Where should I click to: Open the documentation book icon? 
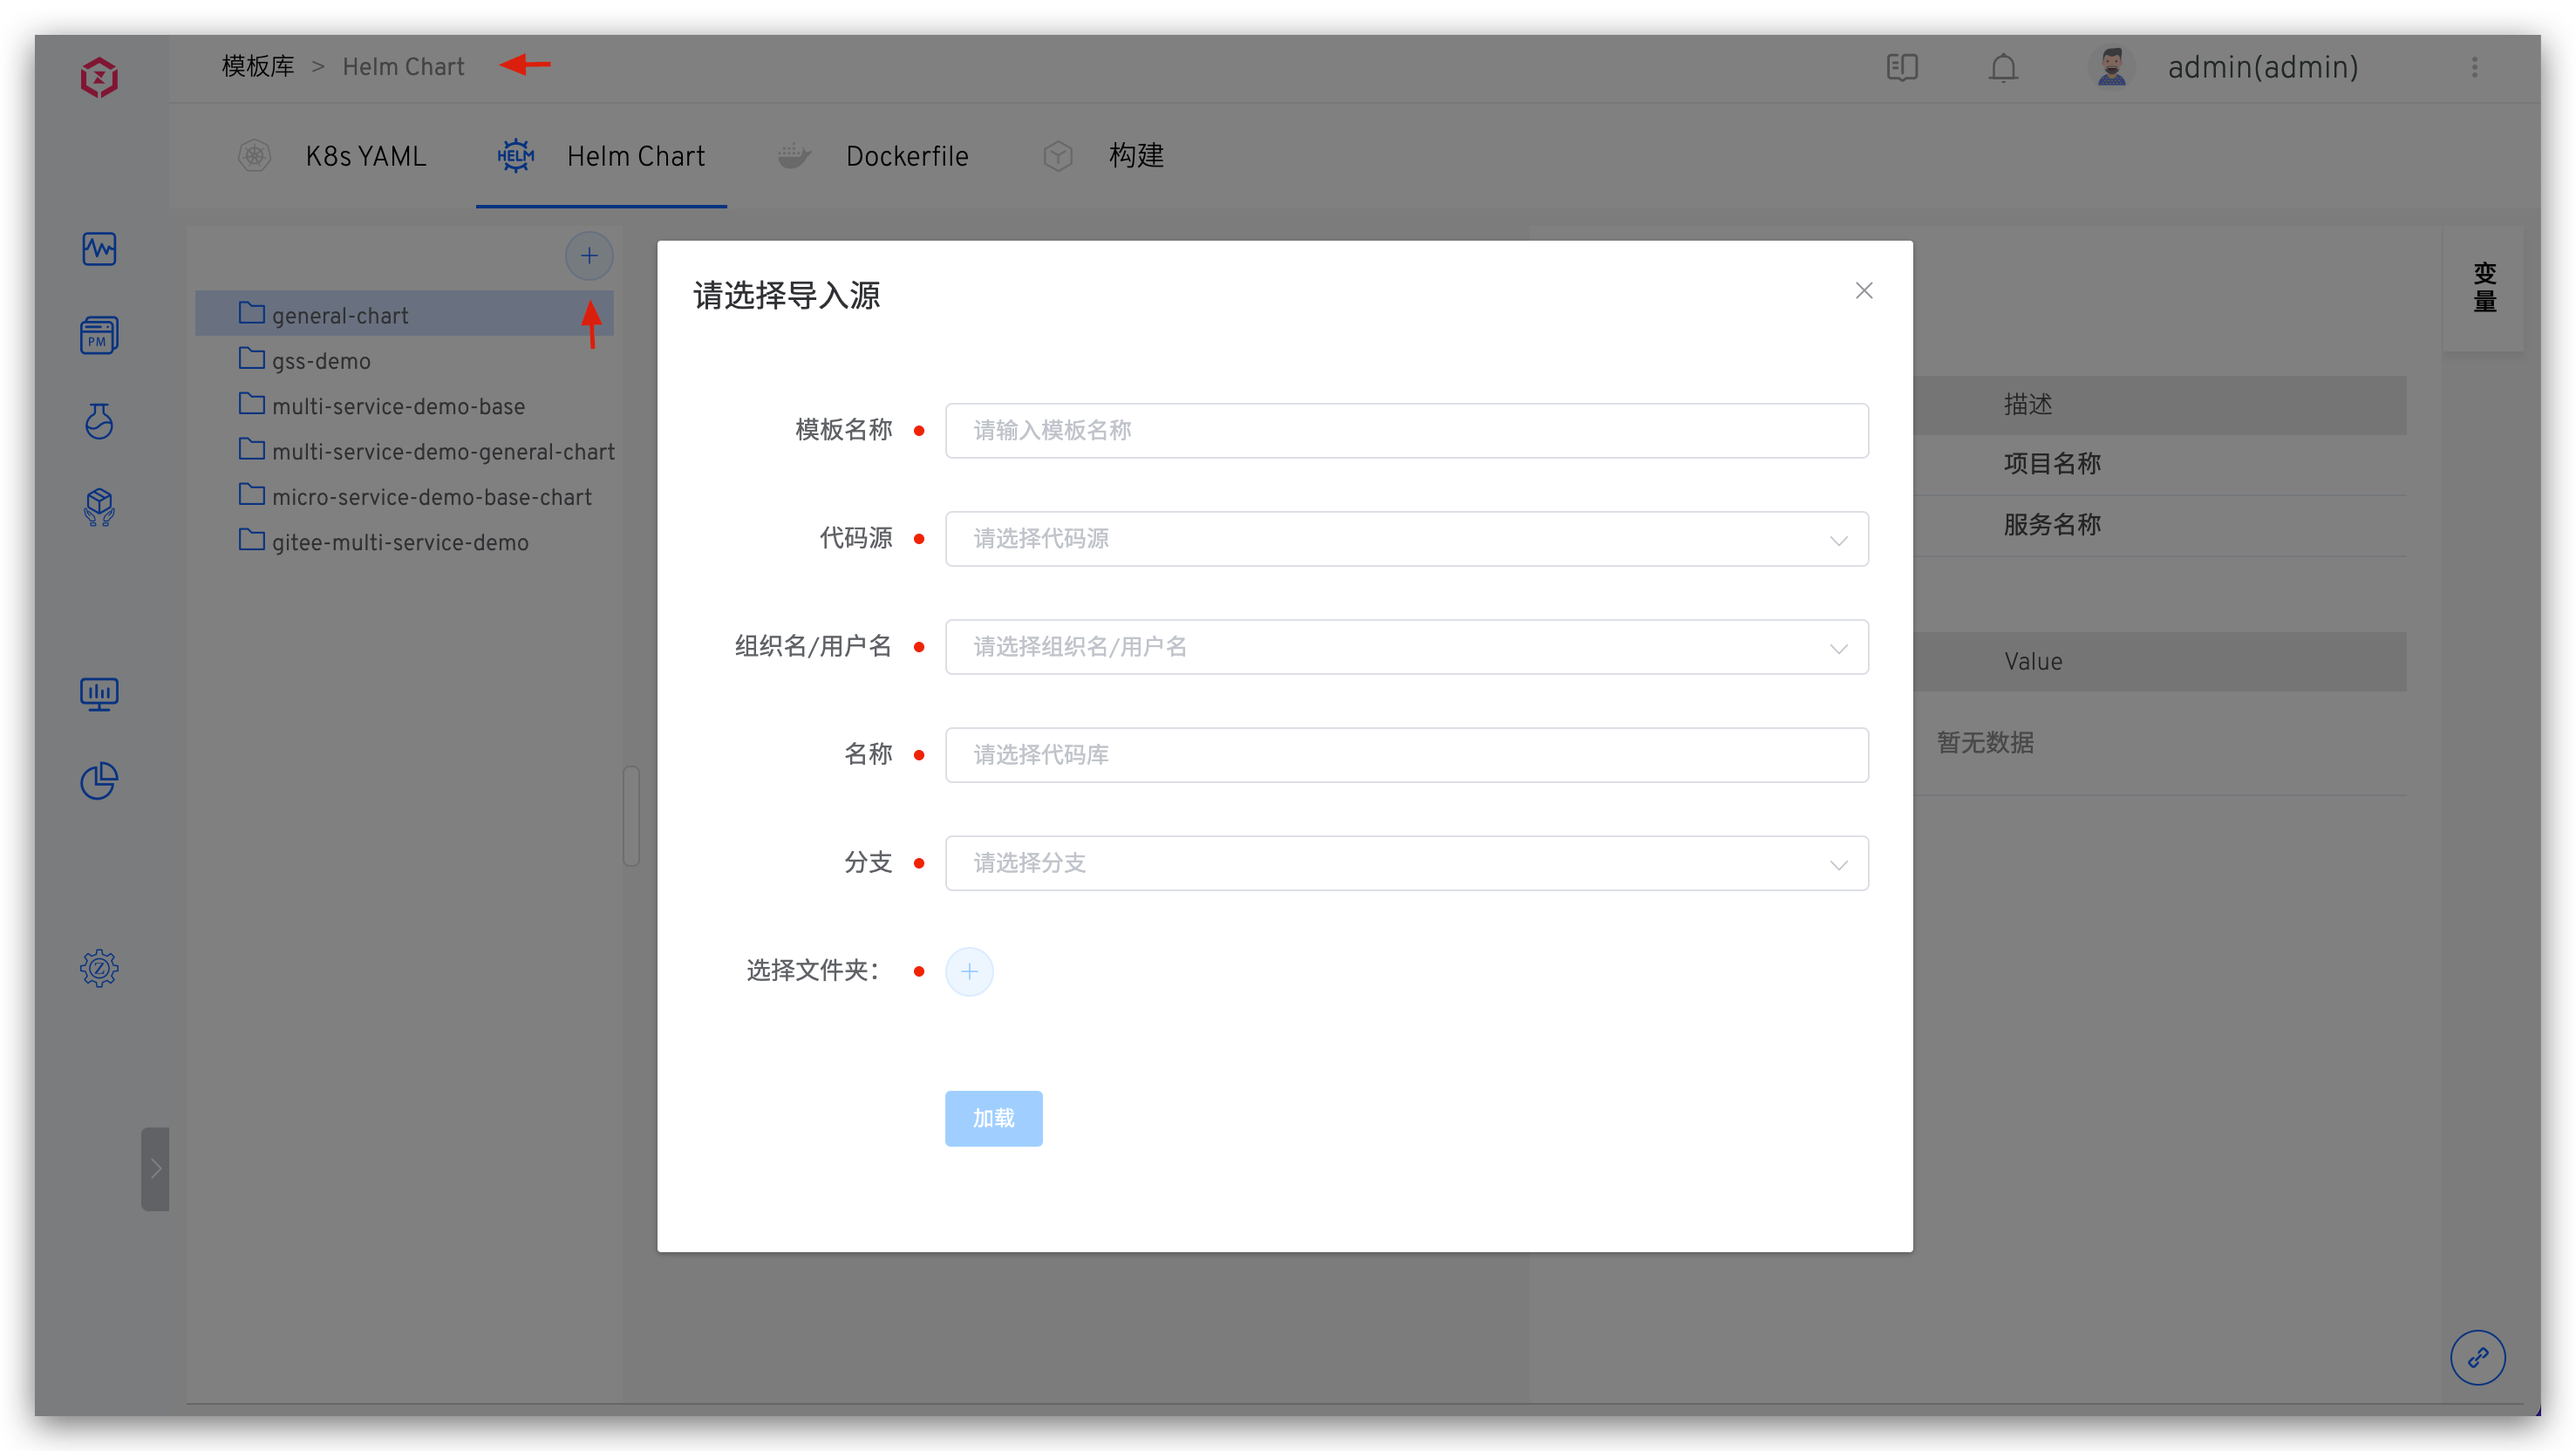(x=1902, y=67)
